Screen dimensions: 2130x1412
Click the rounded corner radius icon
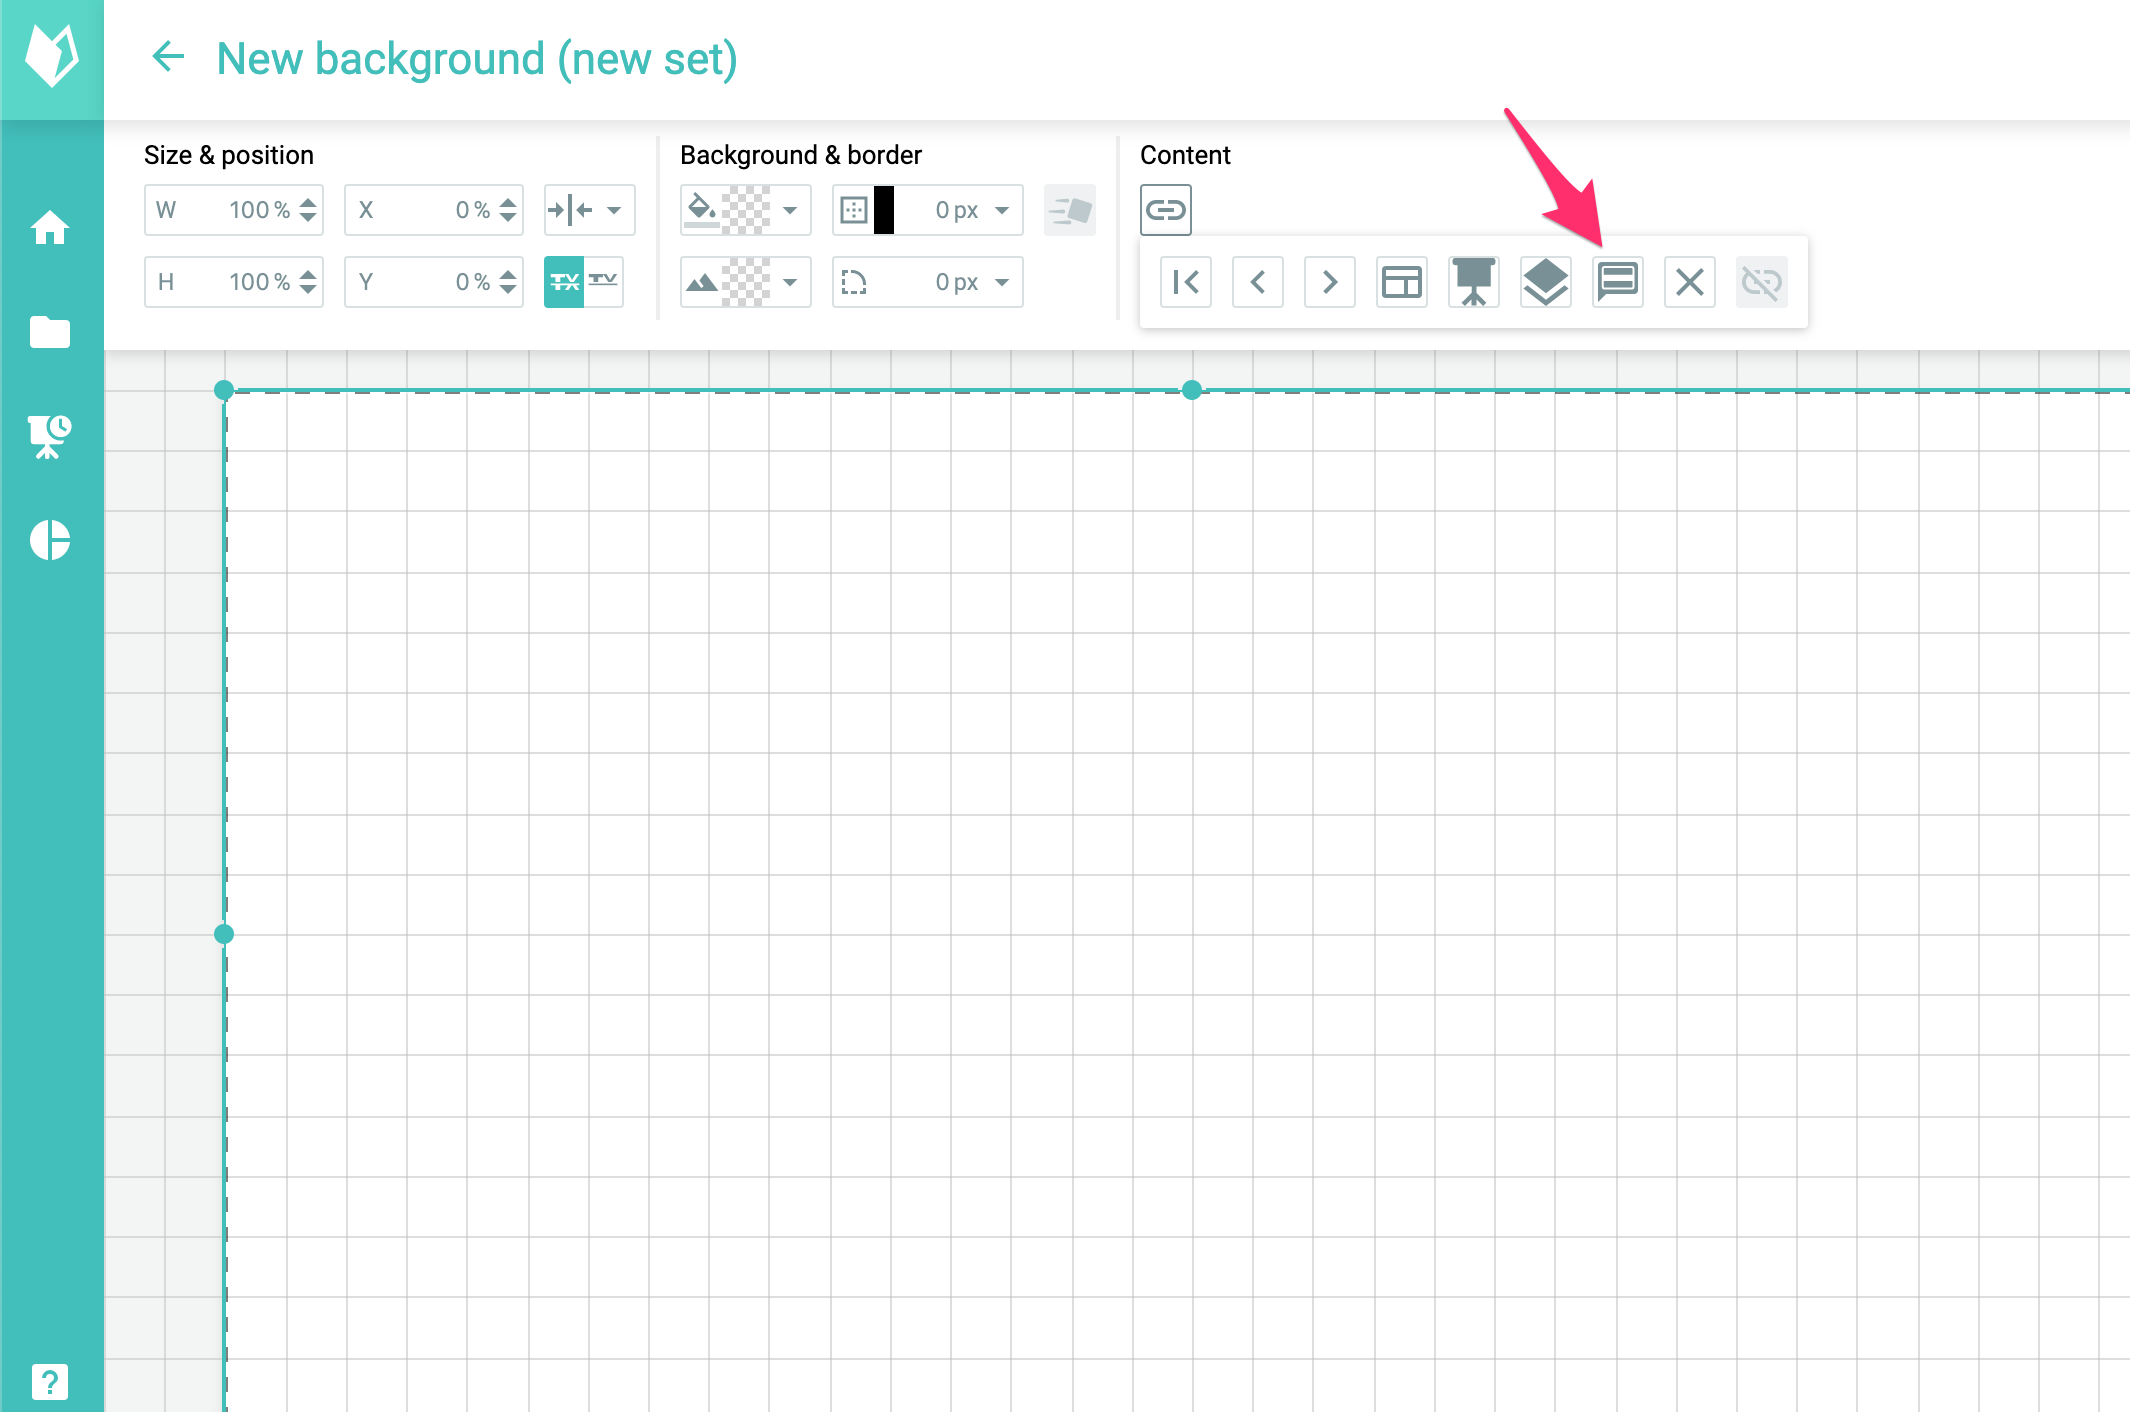click(x=854, y=282)
